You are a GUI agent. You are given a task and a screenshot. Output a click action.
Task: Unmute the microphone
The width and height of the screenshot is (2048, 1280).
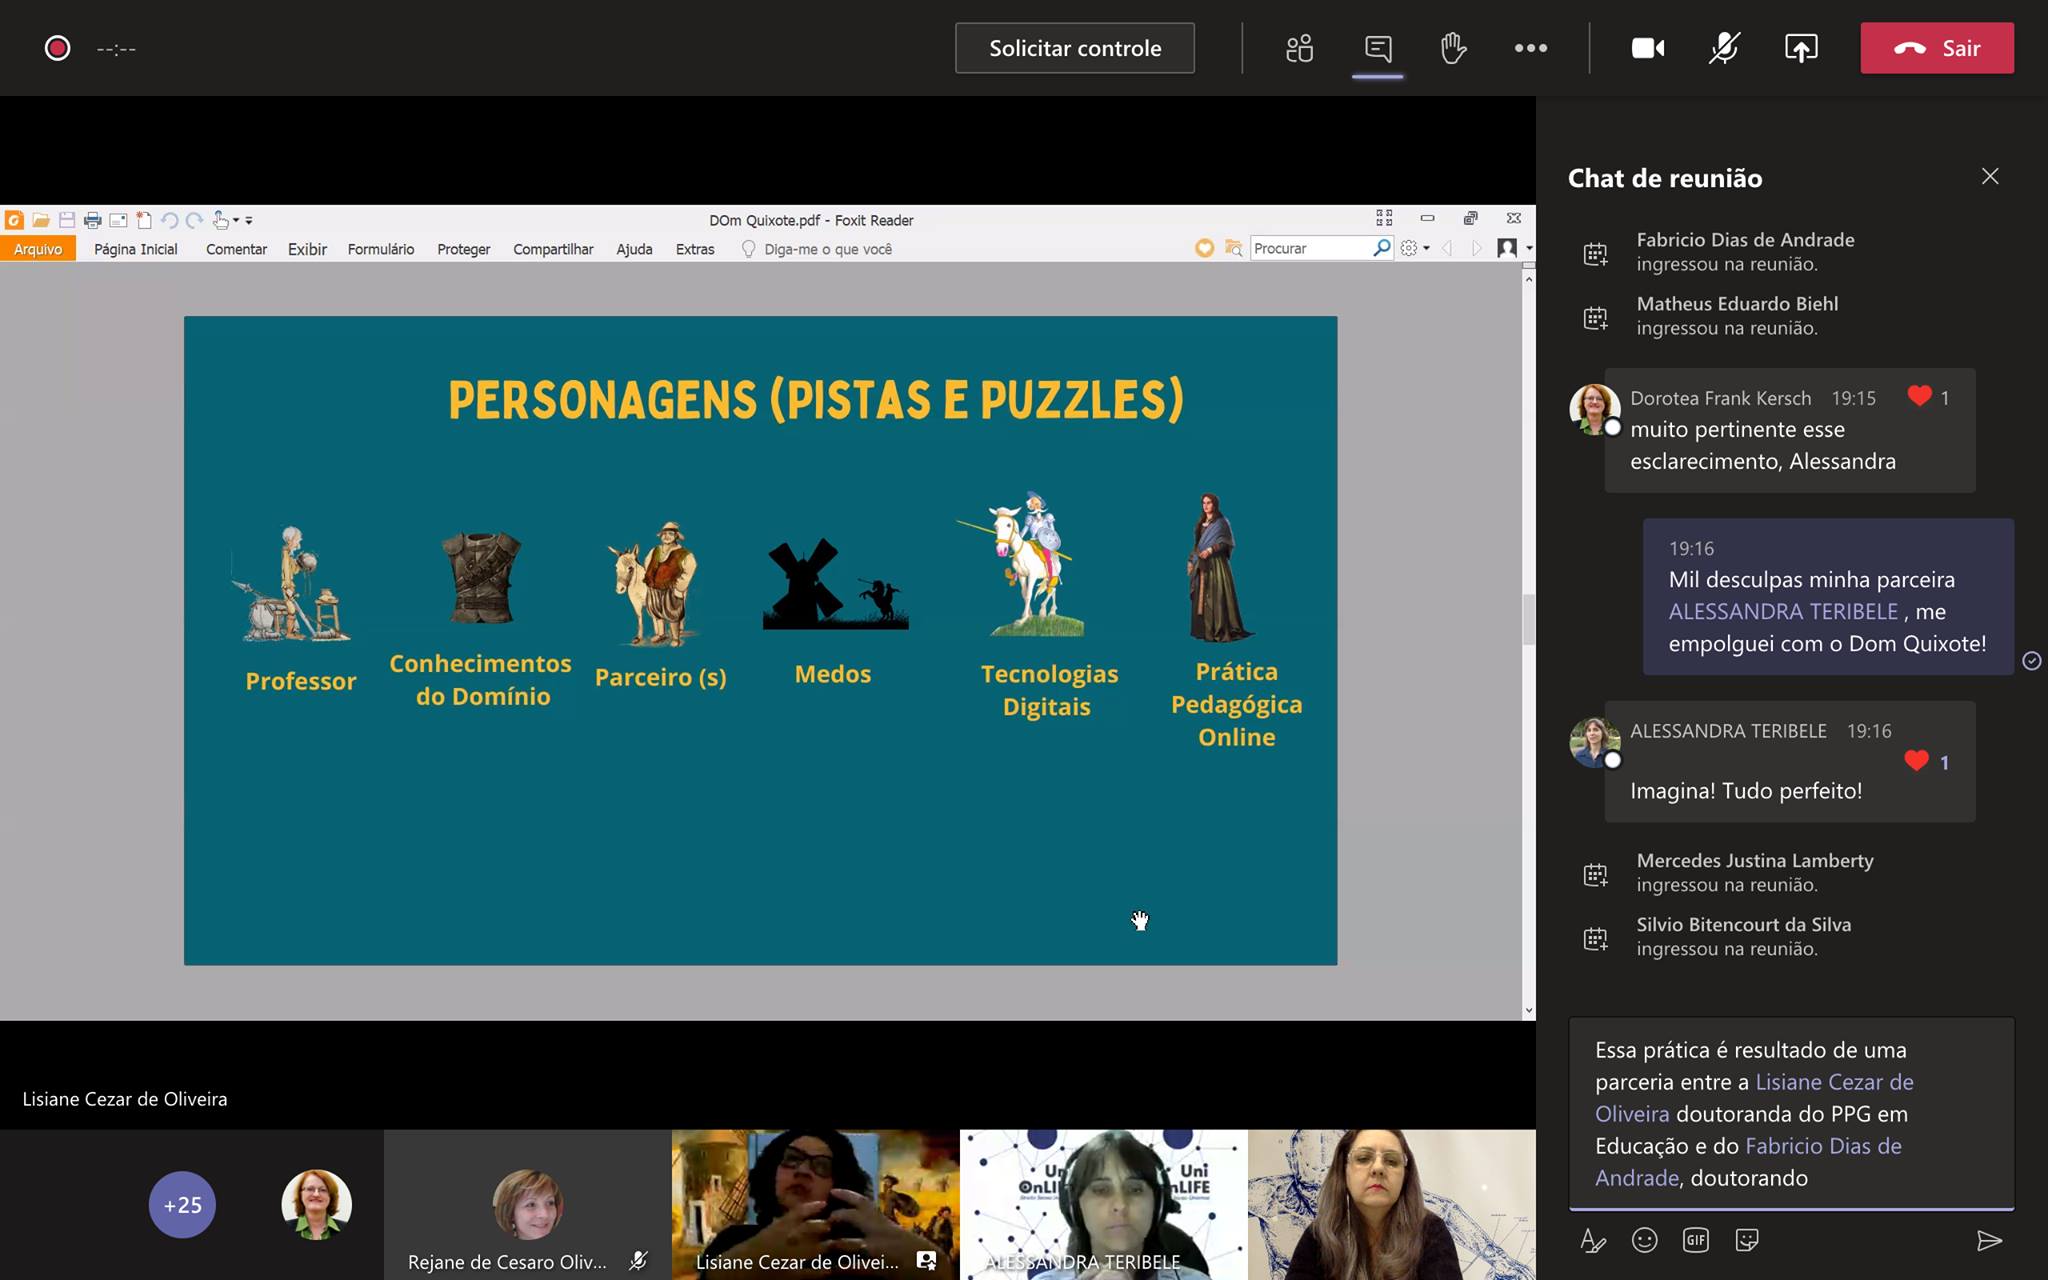click(1724, 48)
